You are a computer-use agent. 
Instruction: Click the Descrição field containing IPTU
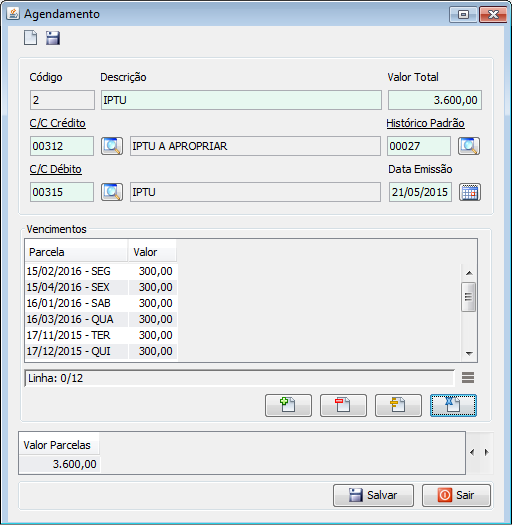241,100
